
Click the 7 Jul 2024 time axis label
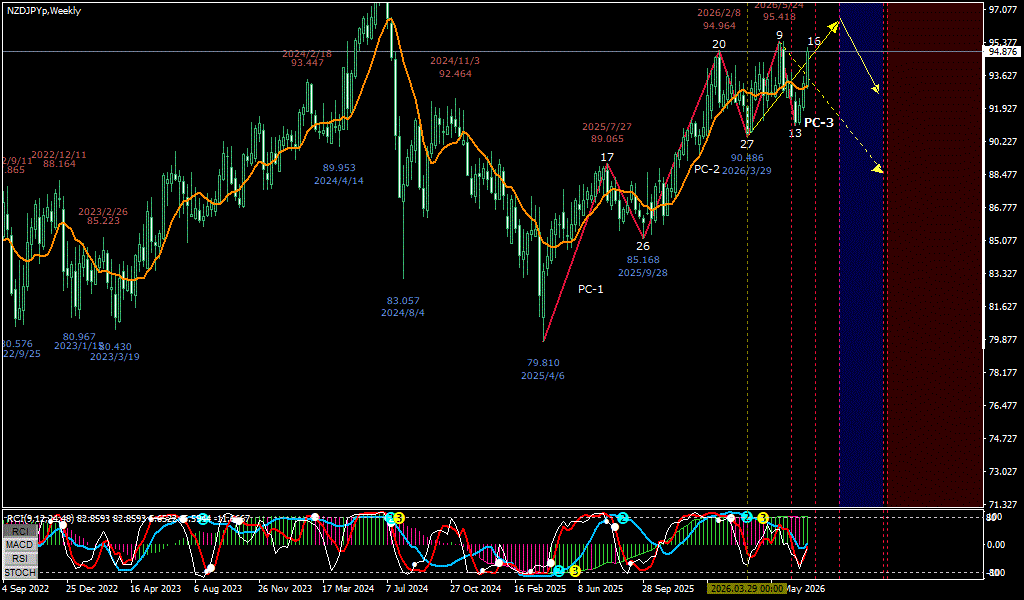(407, 589)
